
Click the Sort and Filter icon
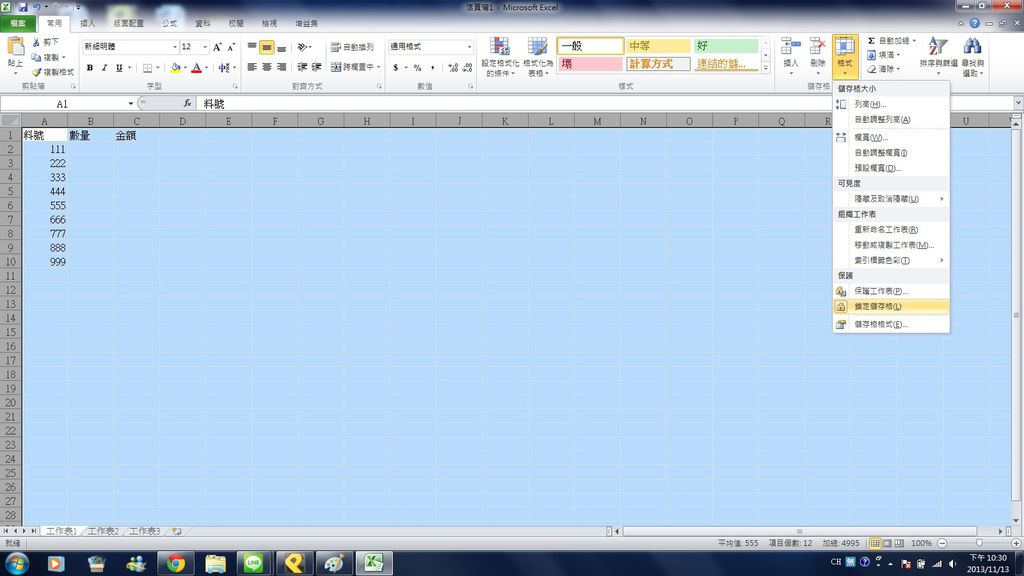click(x=938, y=46)
